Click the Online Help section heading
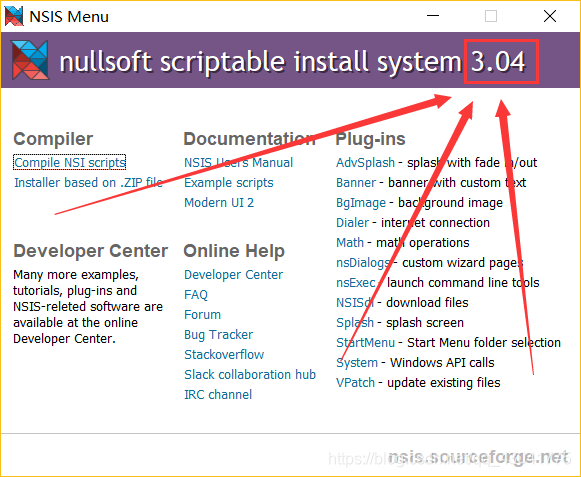This screenshot has height=477, width=581. (234, 251)
